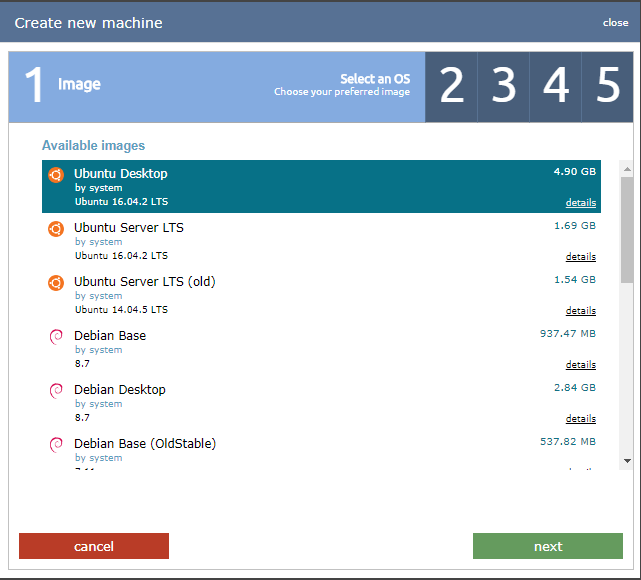Open details for Debian Desktop
641x580 pixels.
point(580,419)
